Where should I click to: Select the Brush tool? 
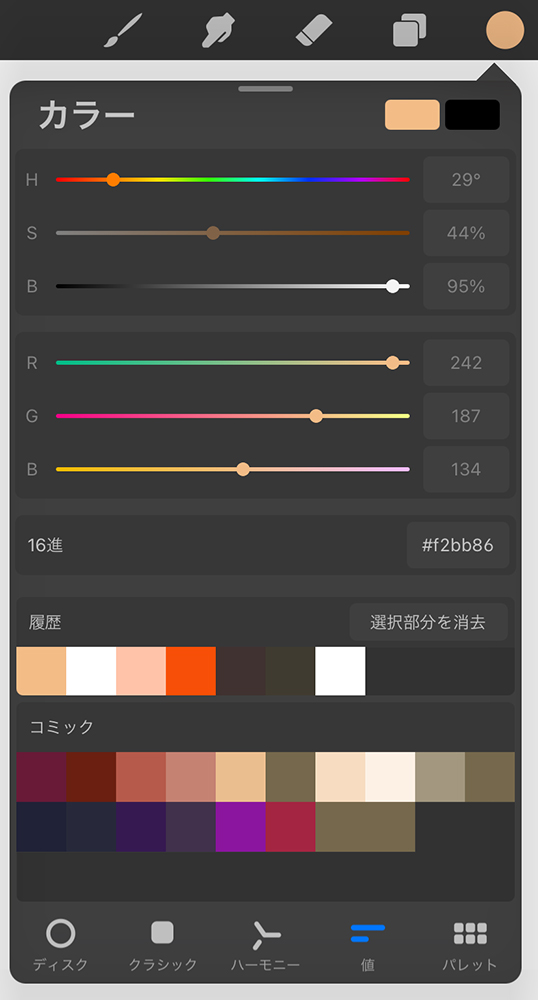click(123, 30)
